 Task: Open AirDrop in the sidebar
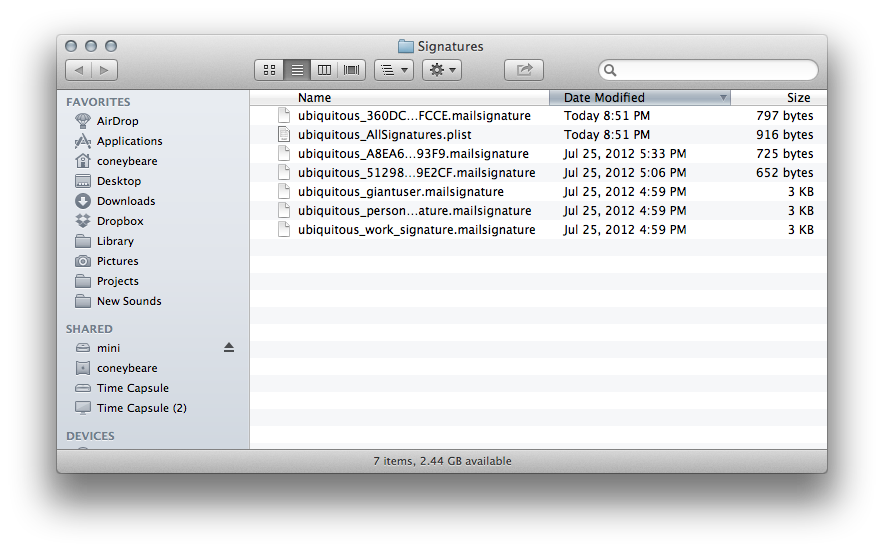click(117, 121)
